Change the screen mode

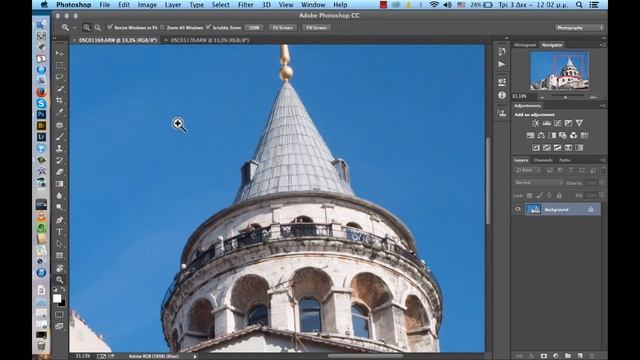coord(60,326)
